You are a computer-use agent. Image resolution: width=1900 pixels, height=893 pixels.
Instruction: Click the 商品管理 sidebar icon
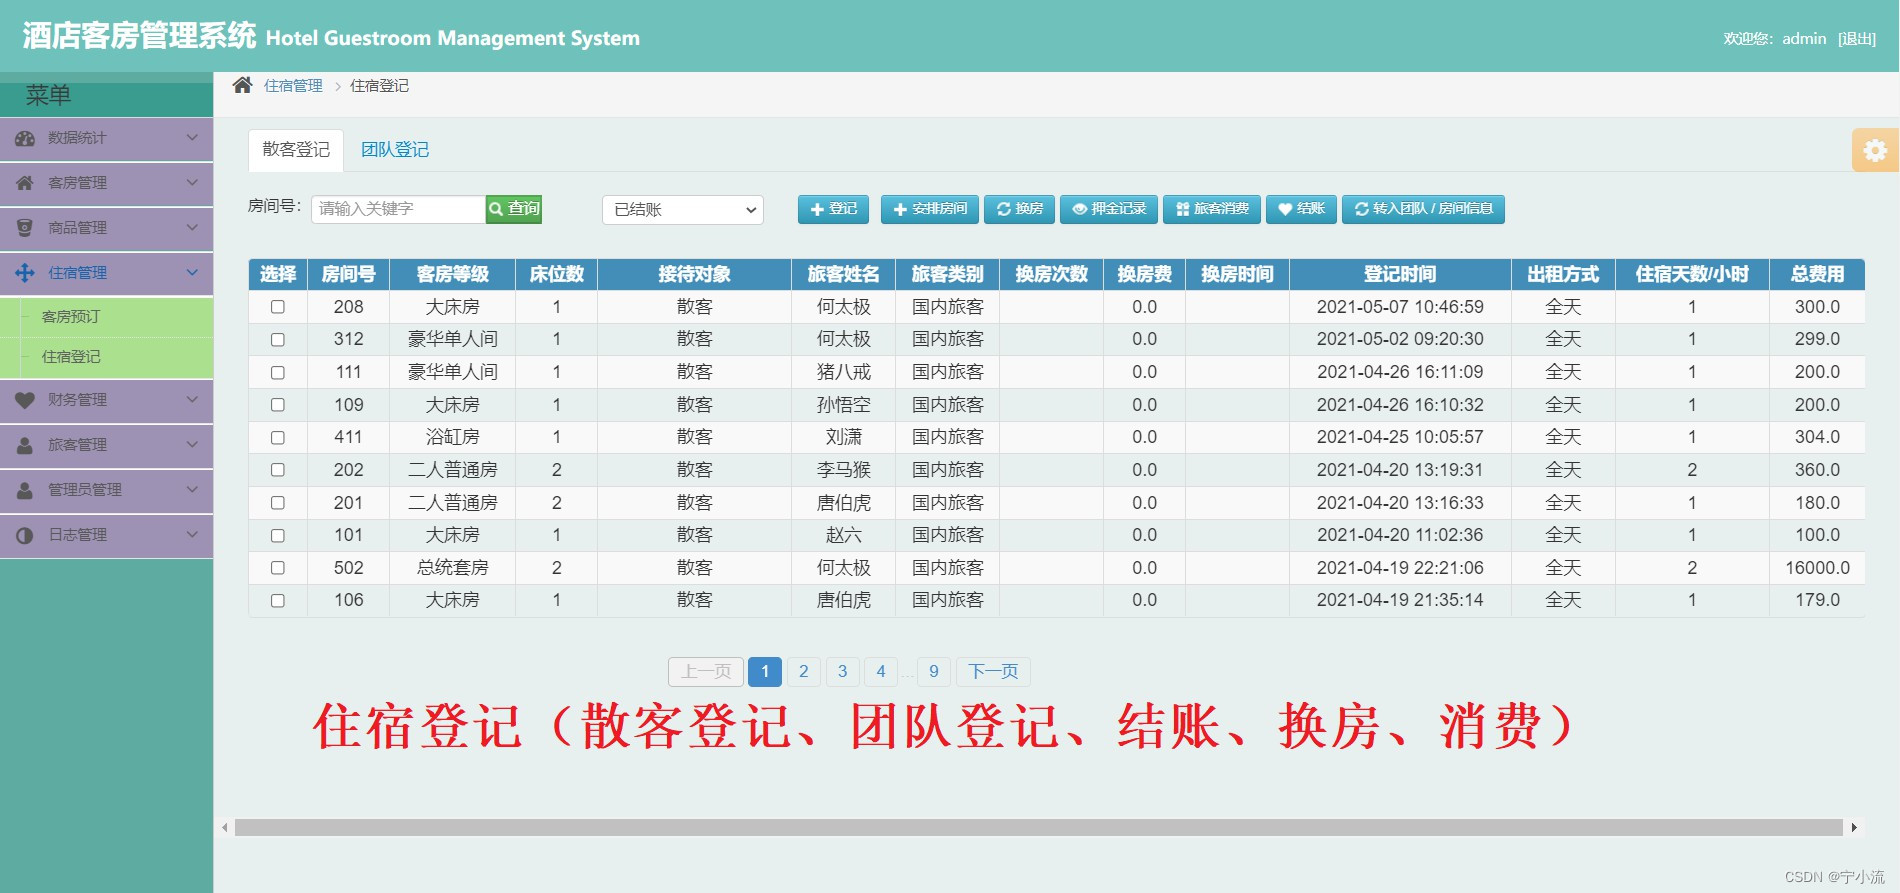point(25,228)
